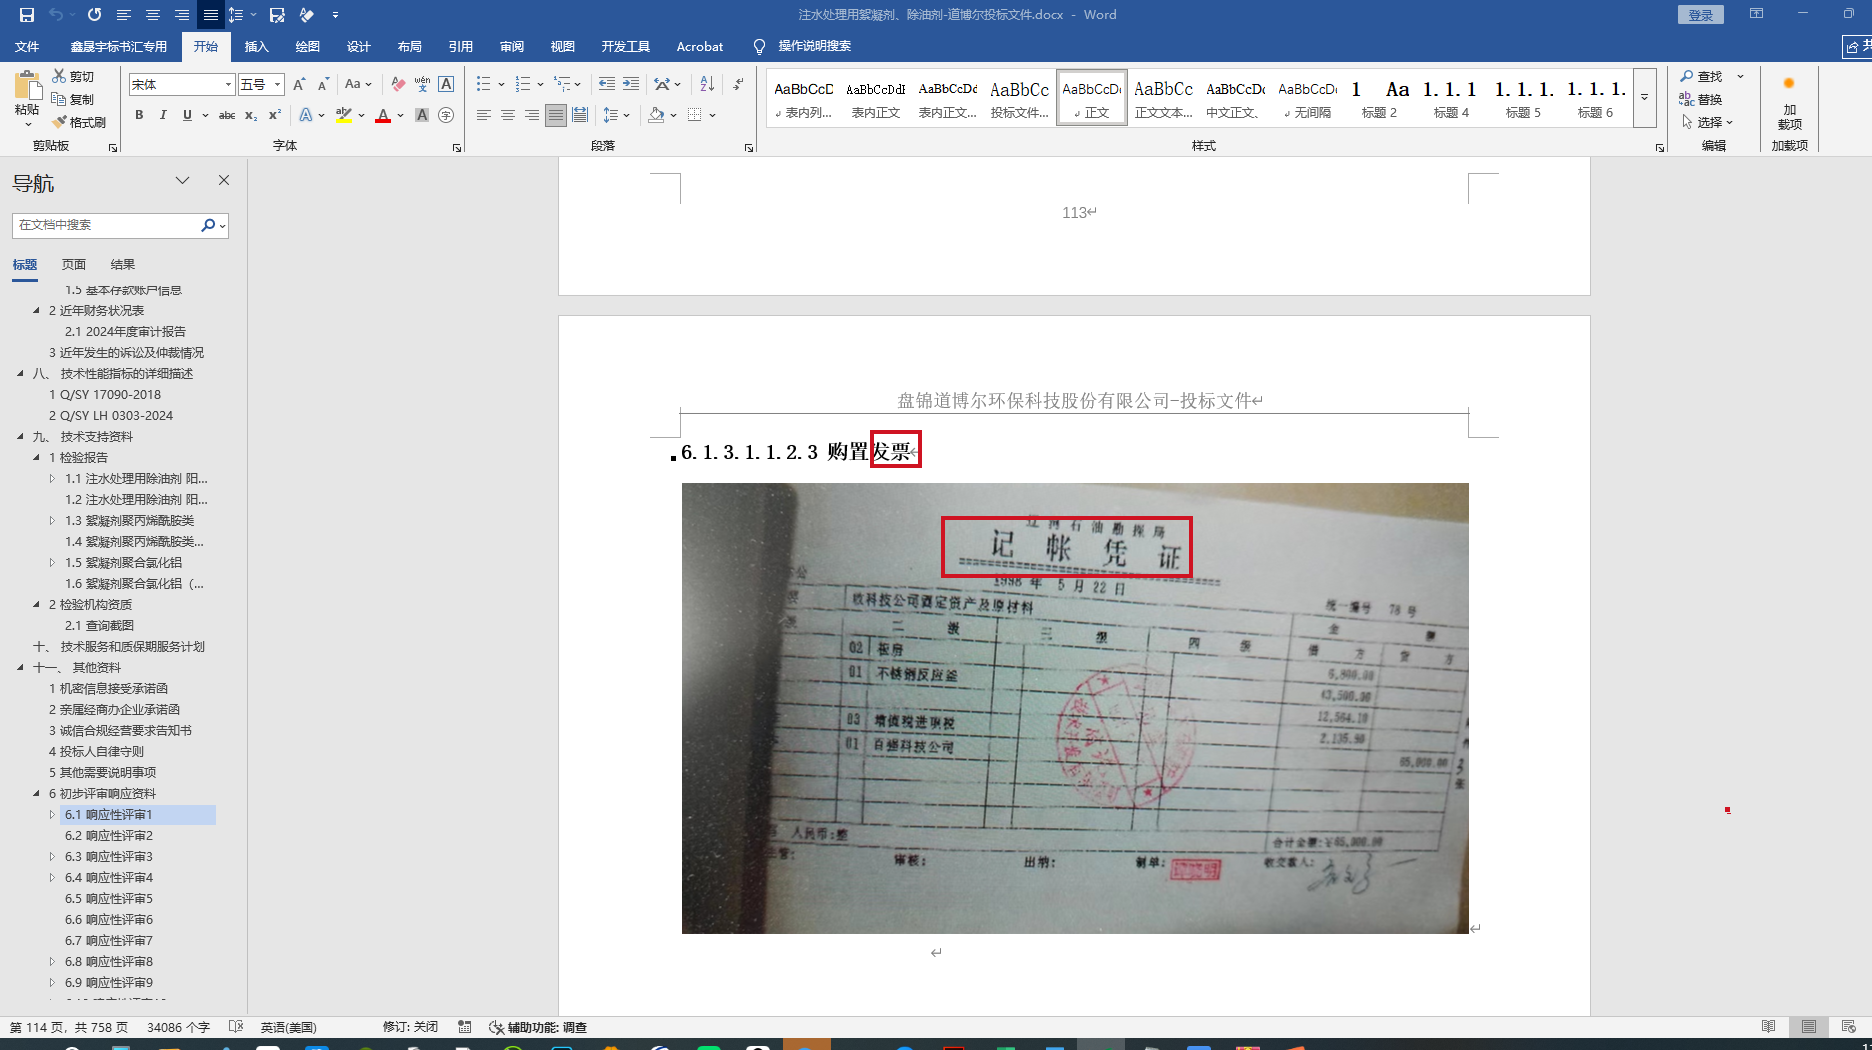The width and height of the screenshot is (1872, 1050).
Task: Go to 2.1 2024年度审计报告 in navigation
Action: click(x=125, y=331)
